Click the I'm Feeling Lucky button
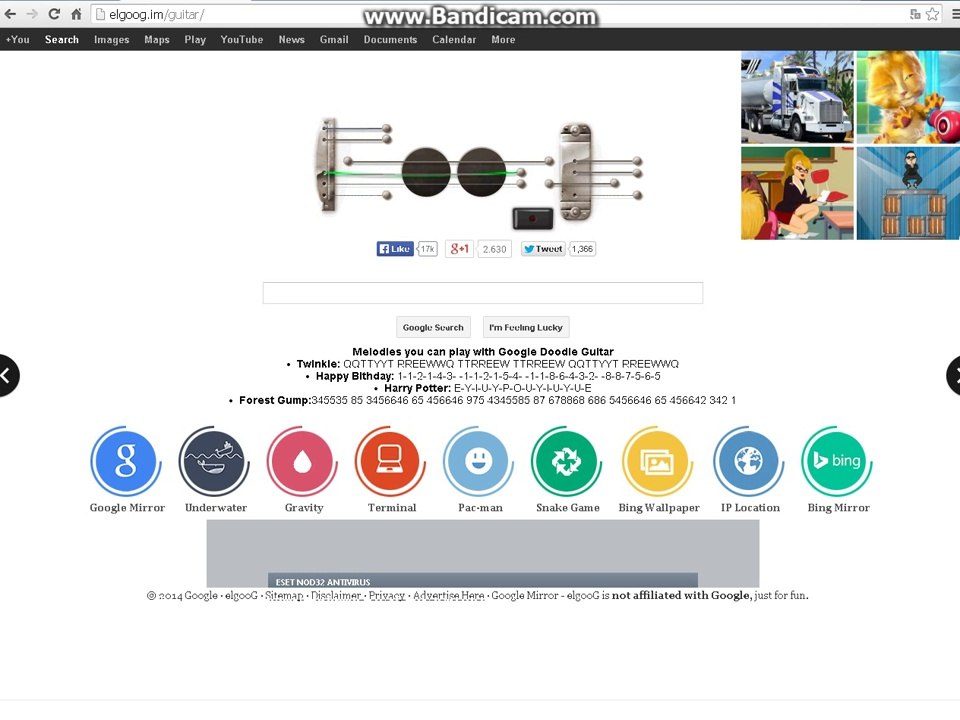 526,328
